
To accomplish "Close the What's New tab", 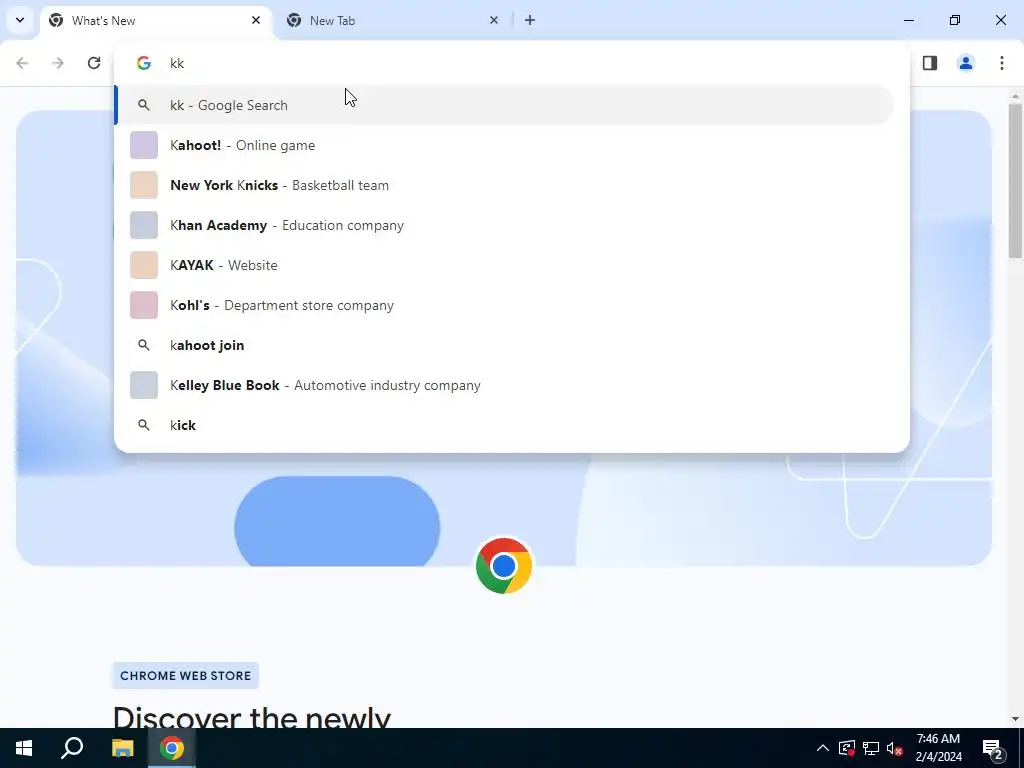I will [256, 20].
